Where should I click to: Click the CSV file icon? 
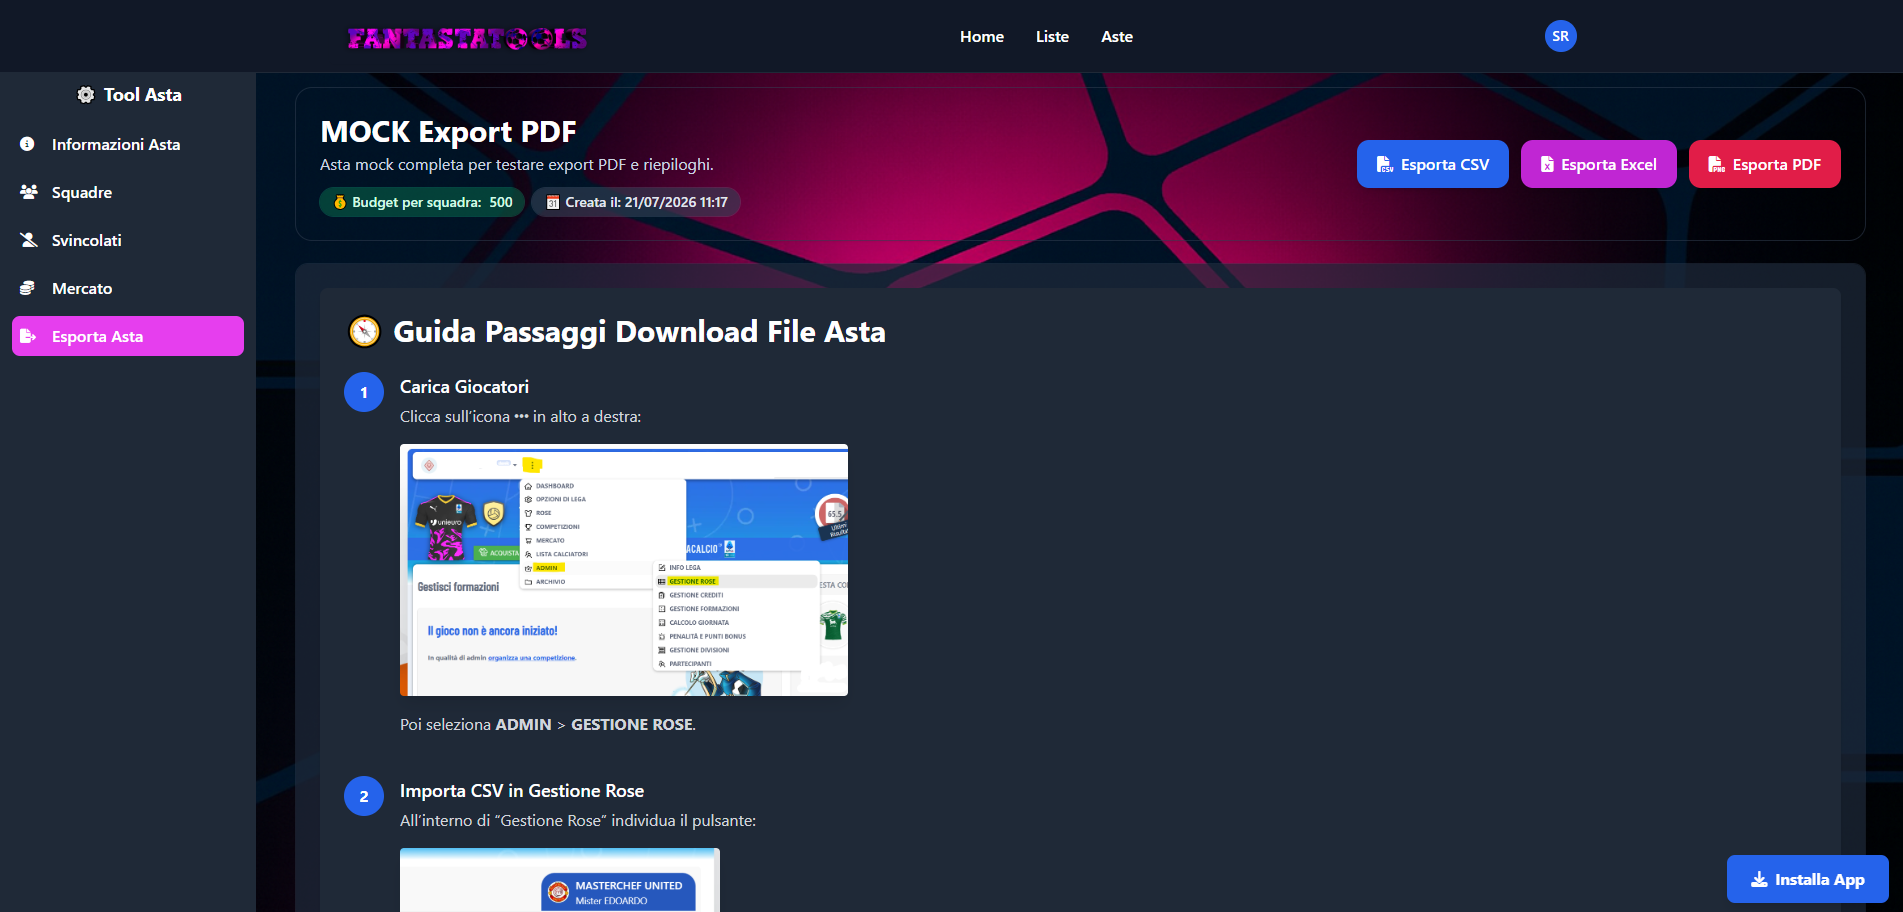click(1385, 164)
